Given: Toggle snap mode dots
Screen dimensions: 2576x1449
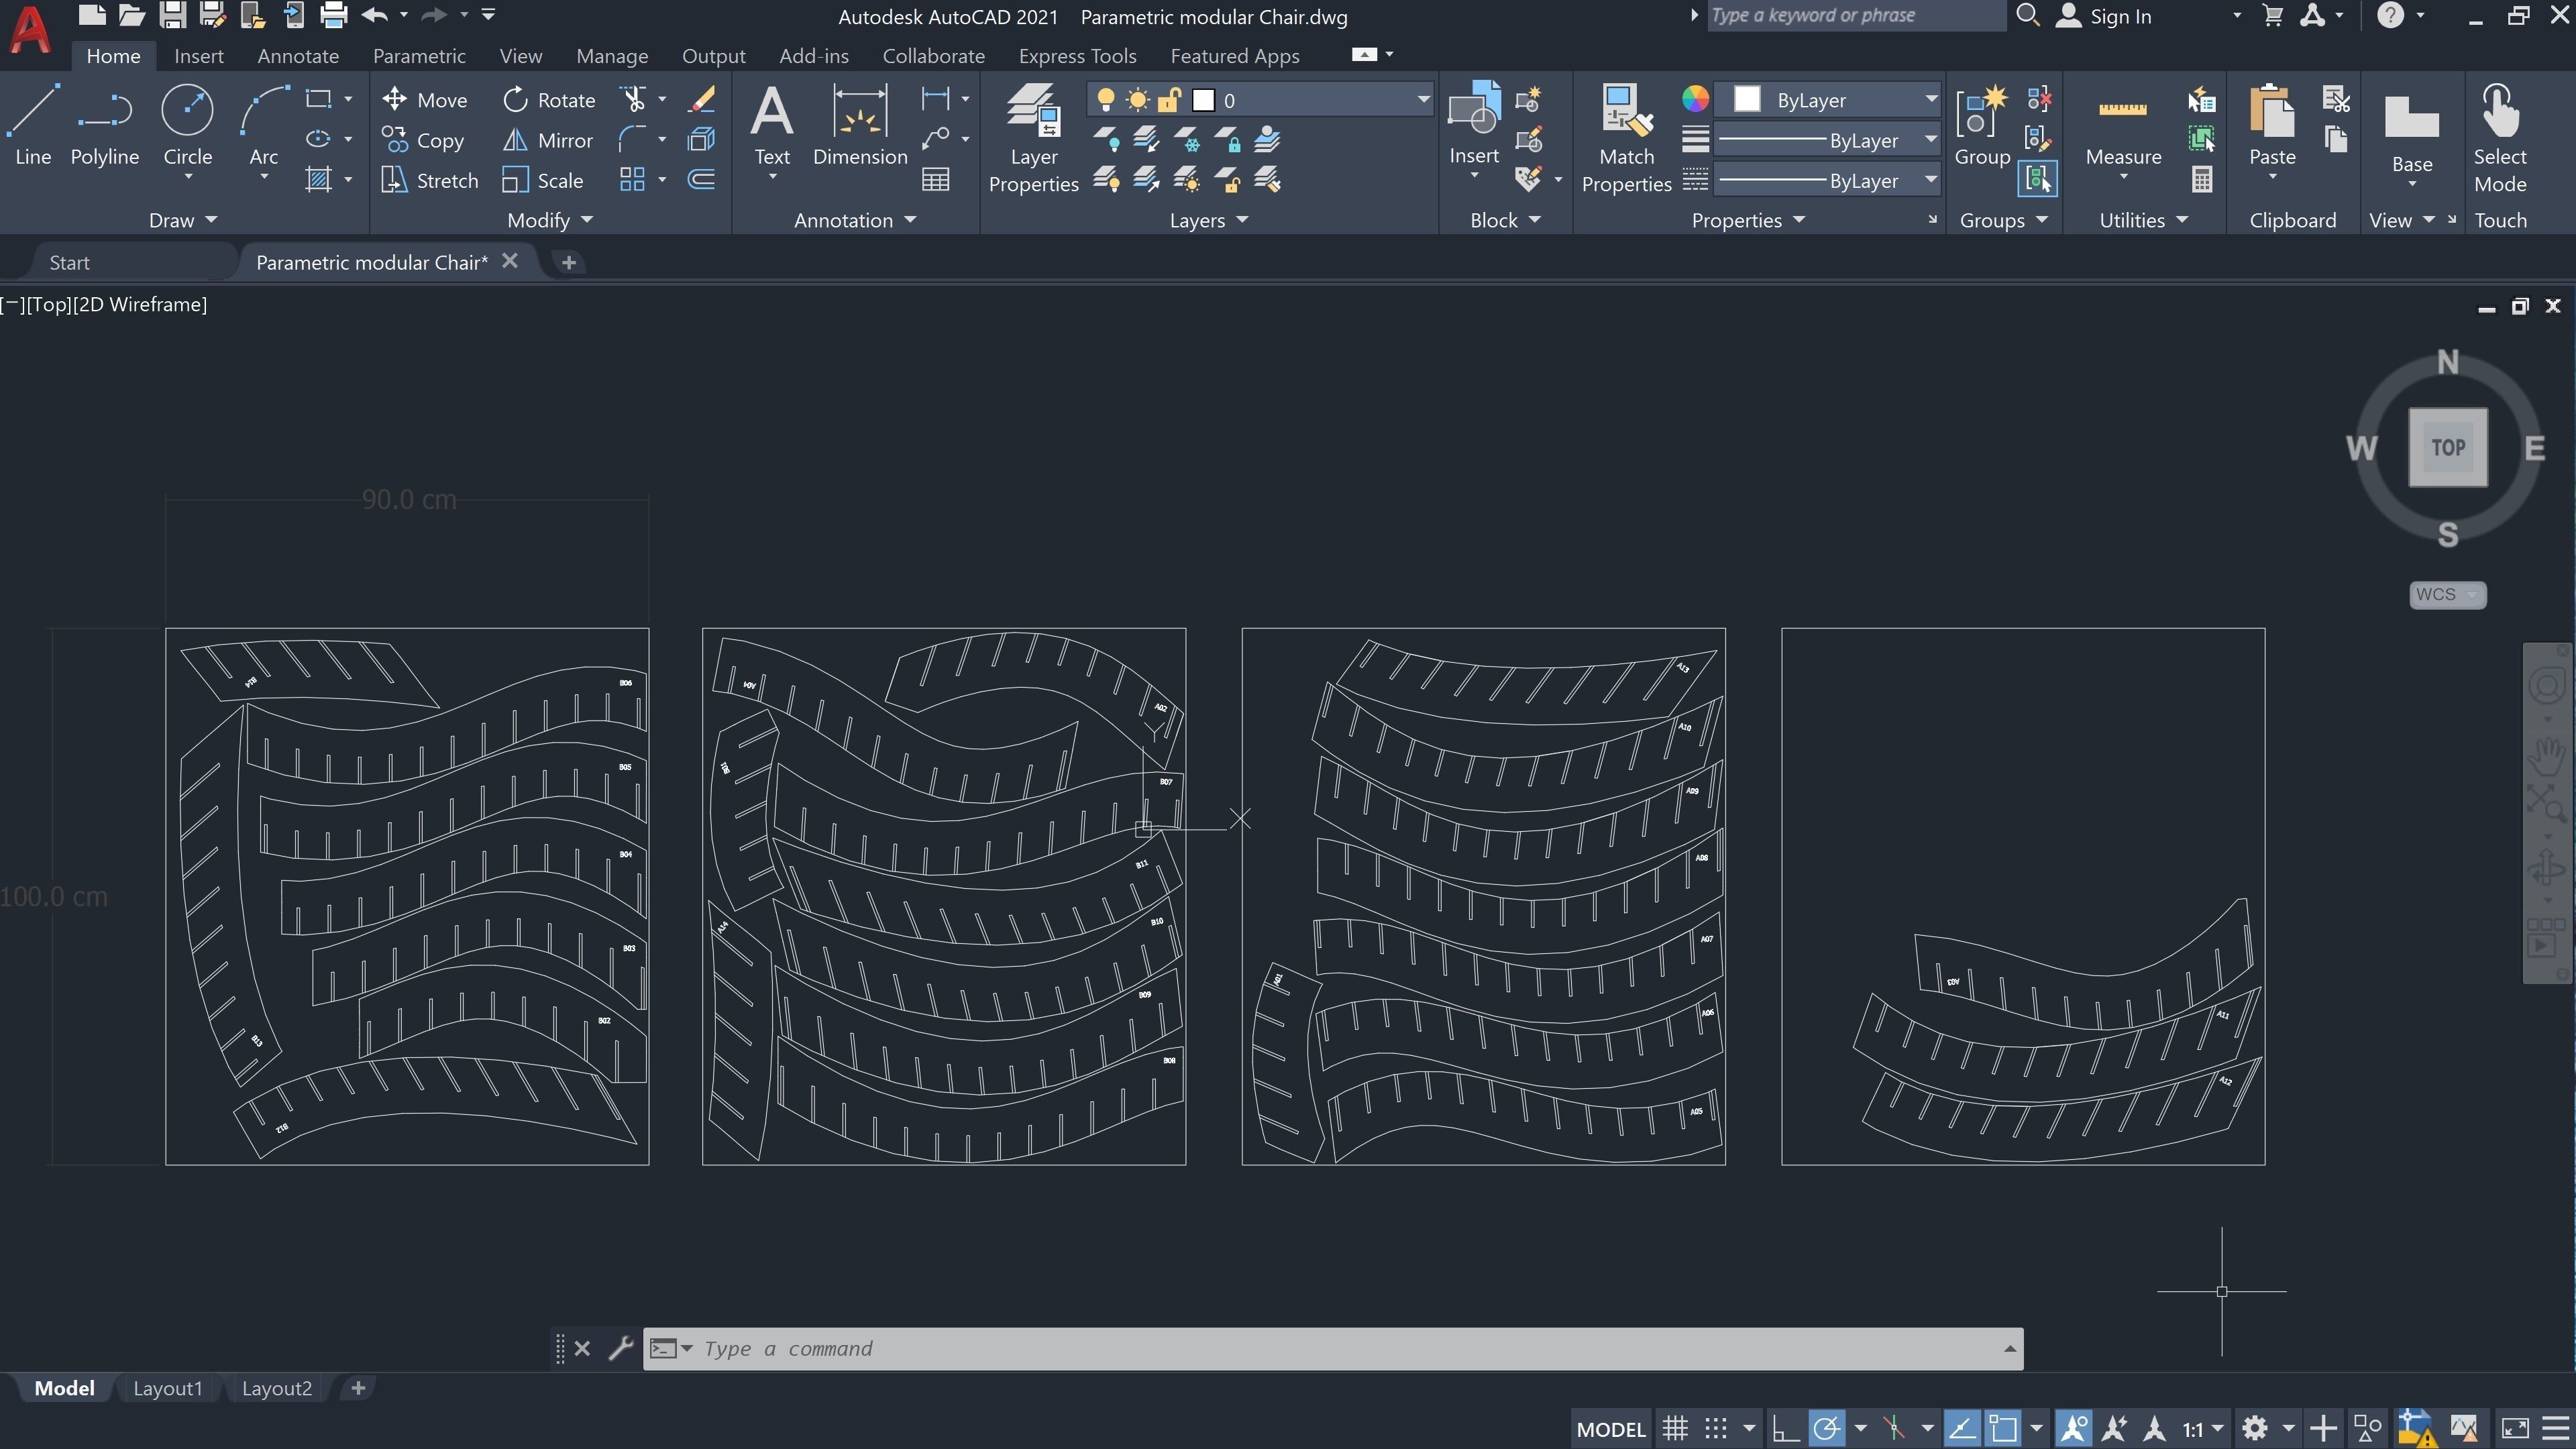Looking at the screenshot, I should point(1716,1428).
